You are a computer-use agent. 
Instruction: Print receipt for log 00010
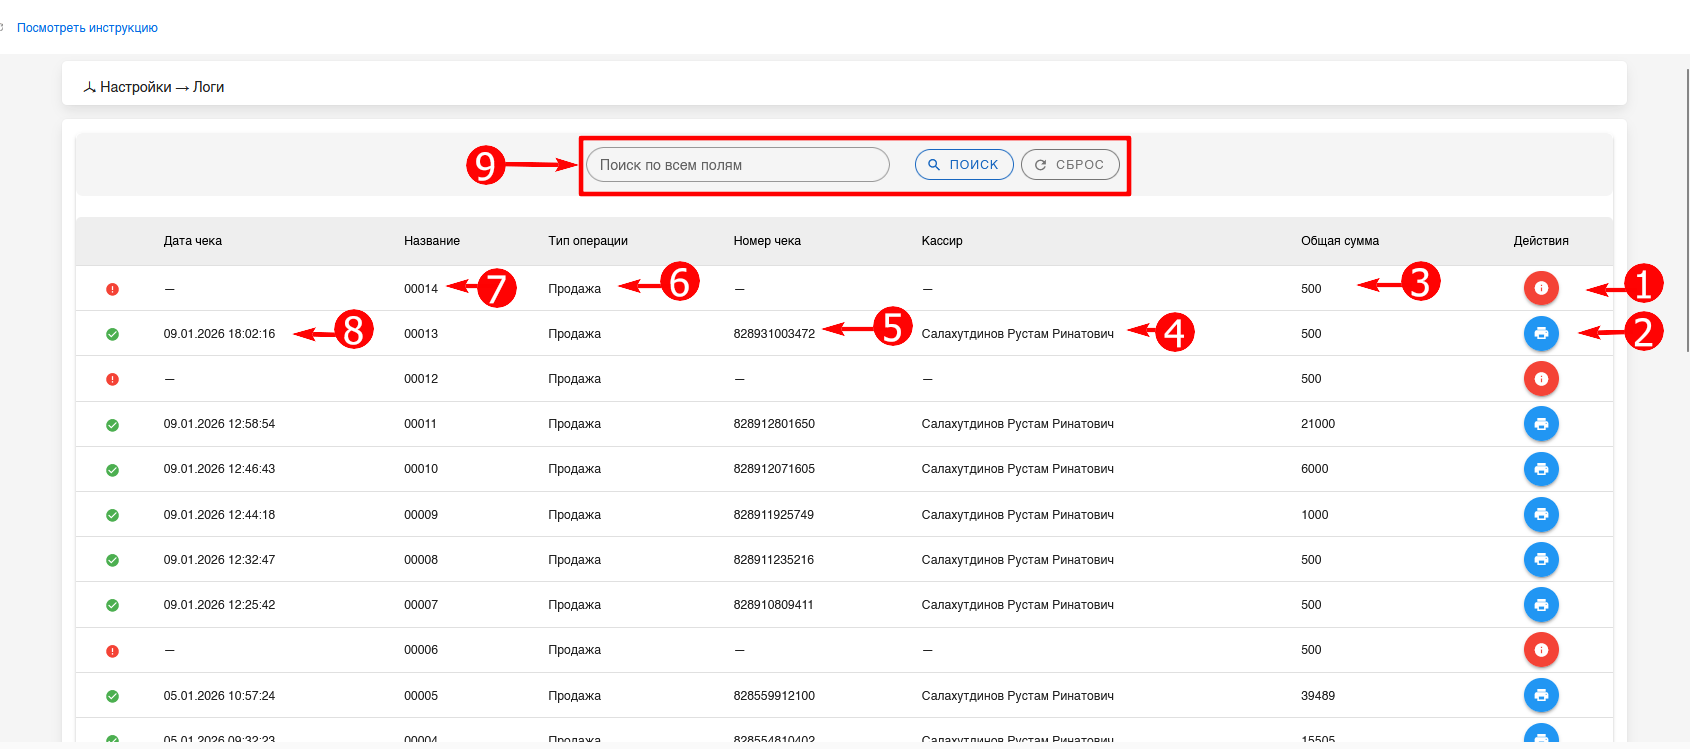tap(1541, 469)
